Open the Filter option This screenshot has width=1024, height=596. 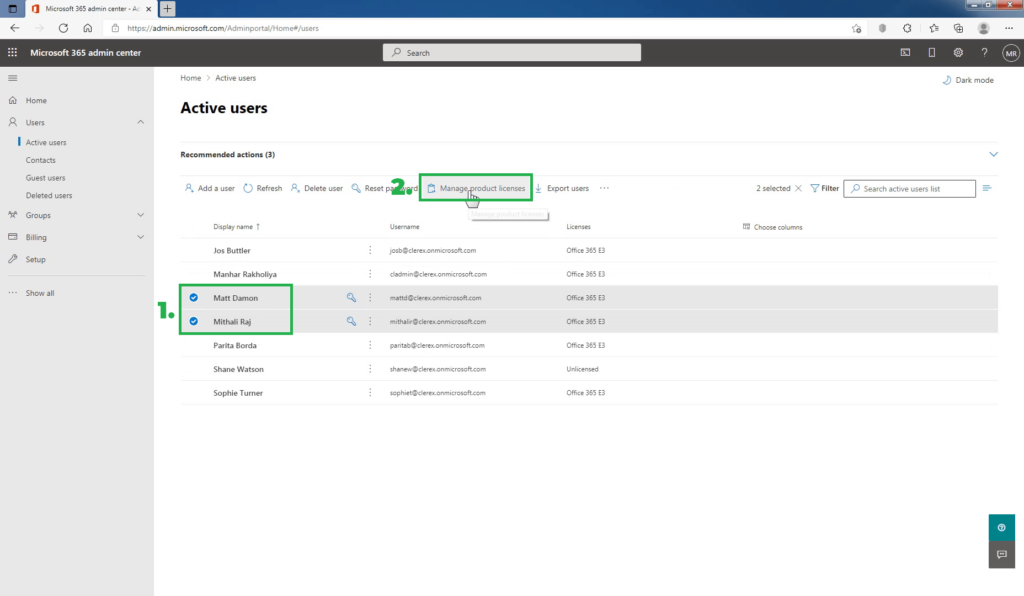tap(824, 188)
